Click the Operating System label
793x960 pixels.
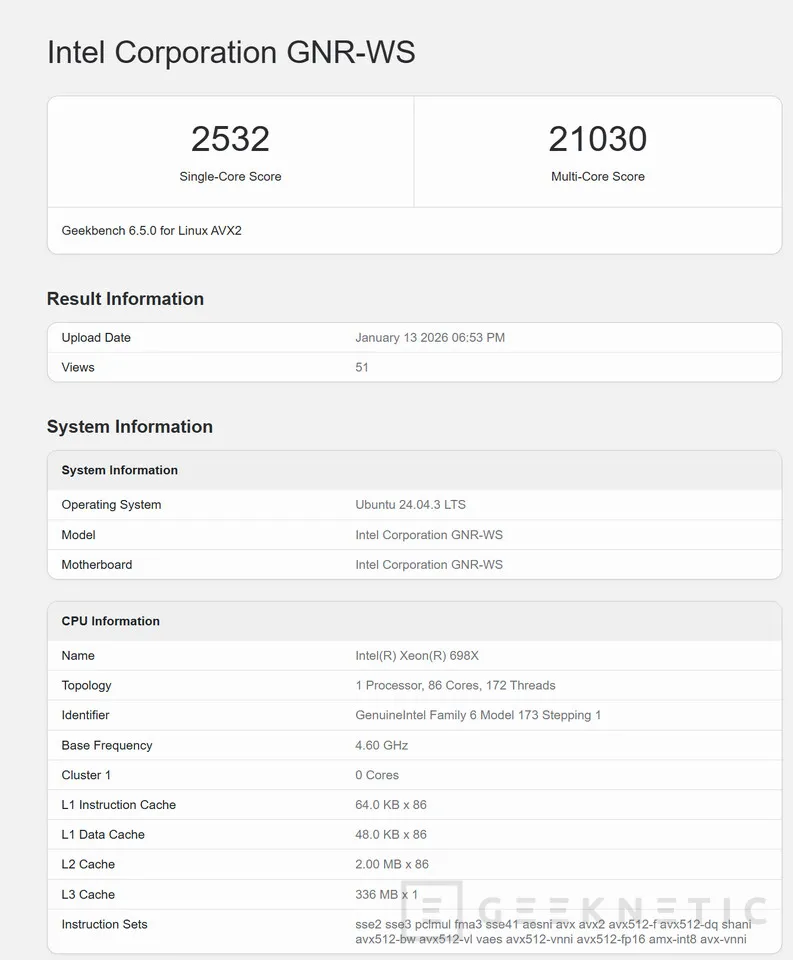111,504
